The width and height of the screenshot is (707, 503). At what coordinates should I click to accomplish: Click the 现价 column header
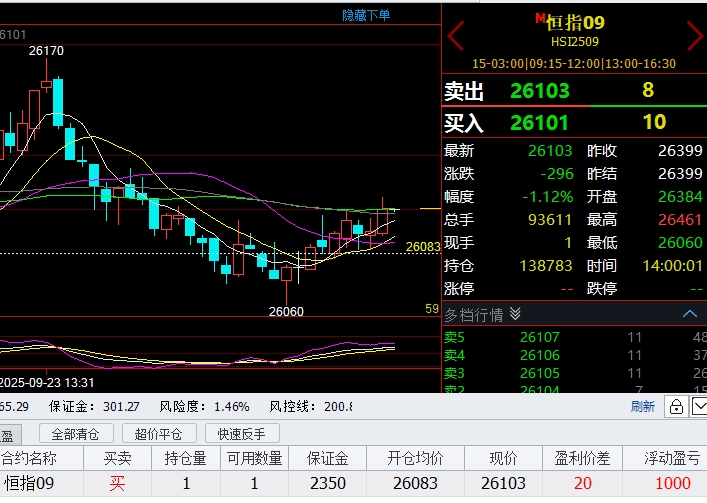point(503,458)
